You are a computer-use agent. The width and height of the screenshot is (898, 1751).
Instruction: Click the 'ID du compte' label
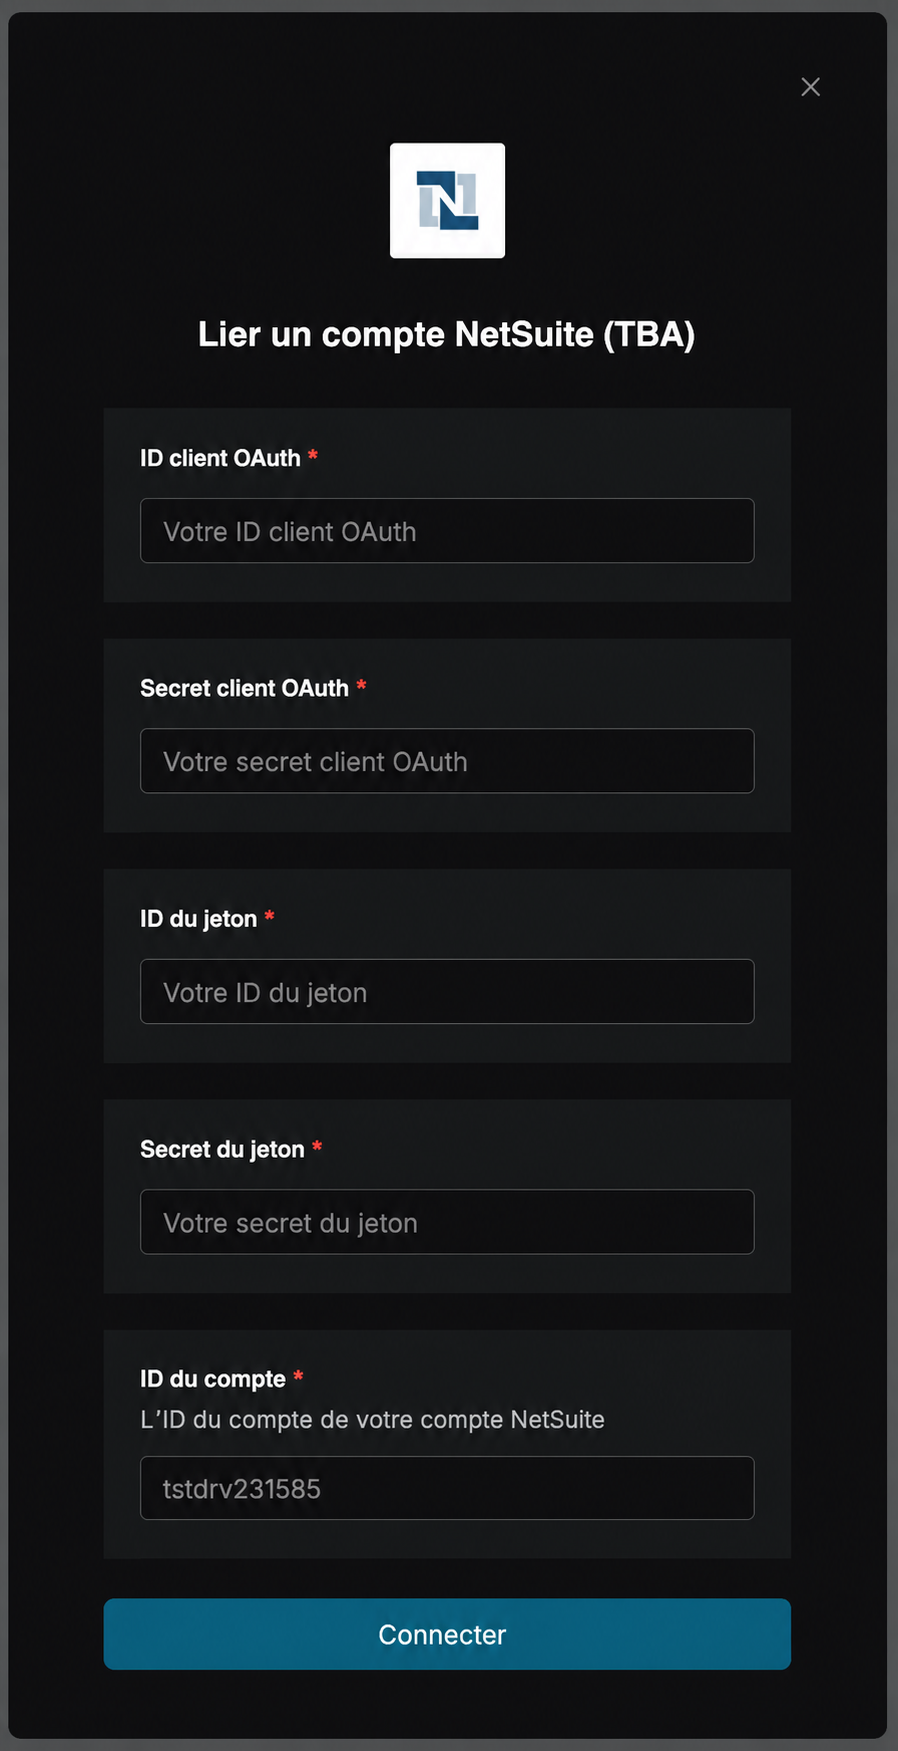coord(213,1379)
